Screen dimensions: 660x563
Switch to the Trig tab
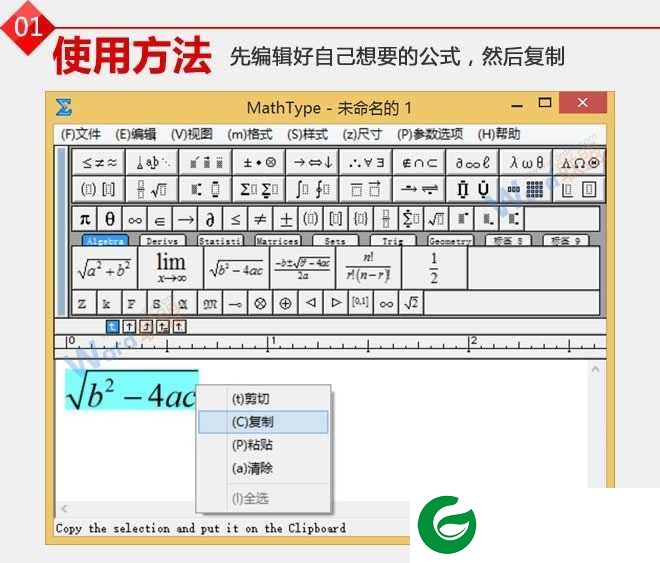click(393, 241)
